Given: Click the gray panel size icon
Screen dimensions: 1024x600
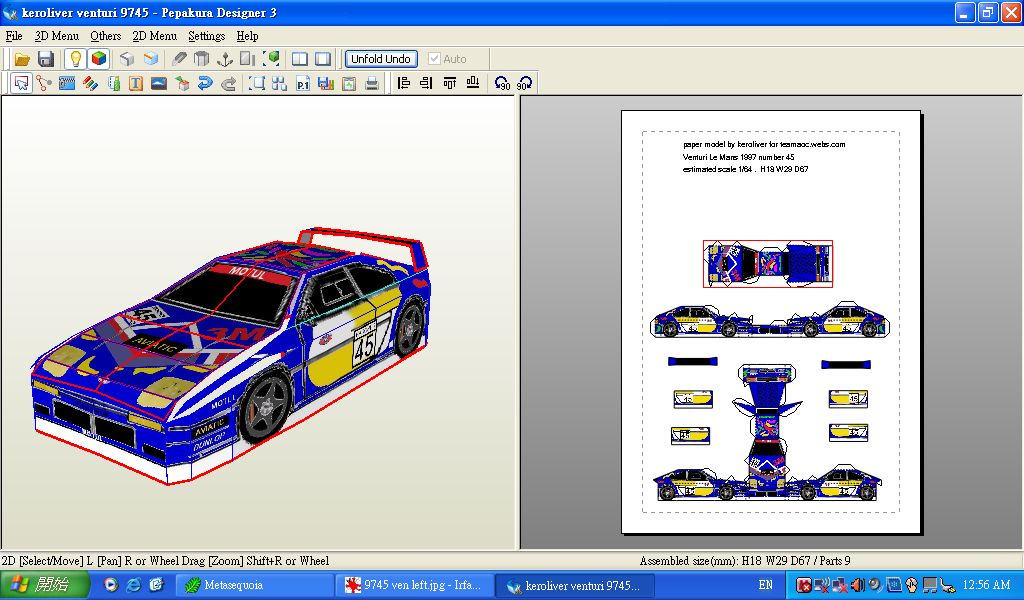Looking at the screenshot, I should pos(248,59).
